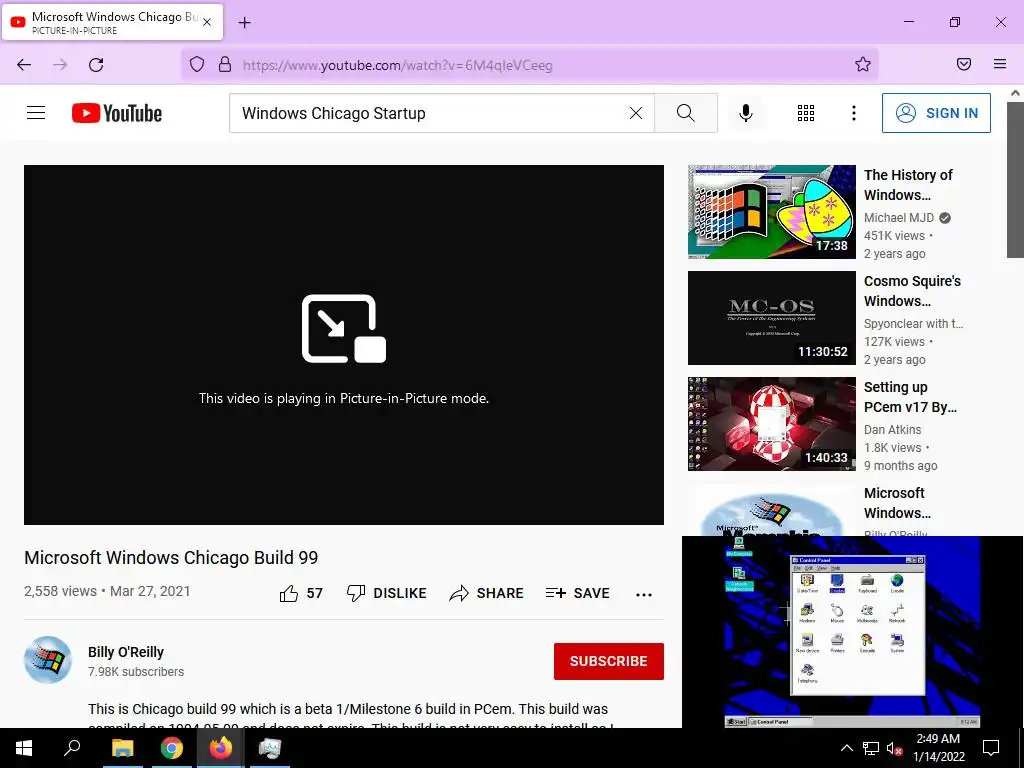Click the page vertical scrollbar thumb

1015,179
